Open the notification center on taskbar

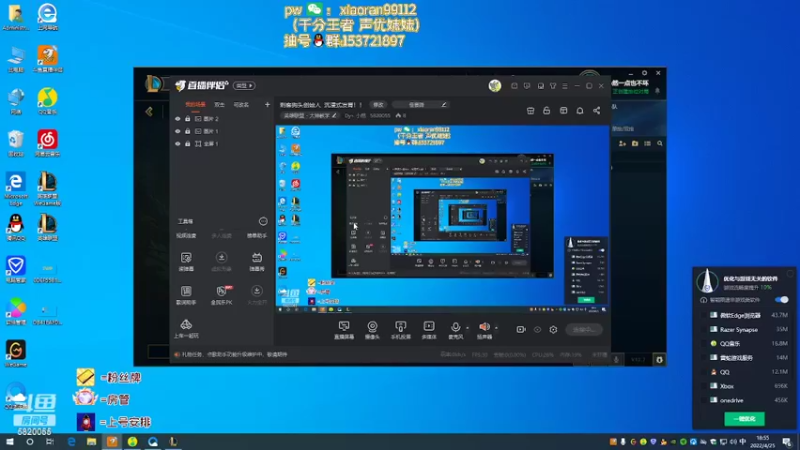point(787,442)
